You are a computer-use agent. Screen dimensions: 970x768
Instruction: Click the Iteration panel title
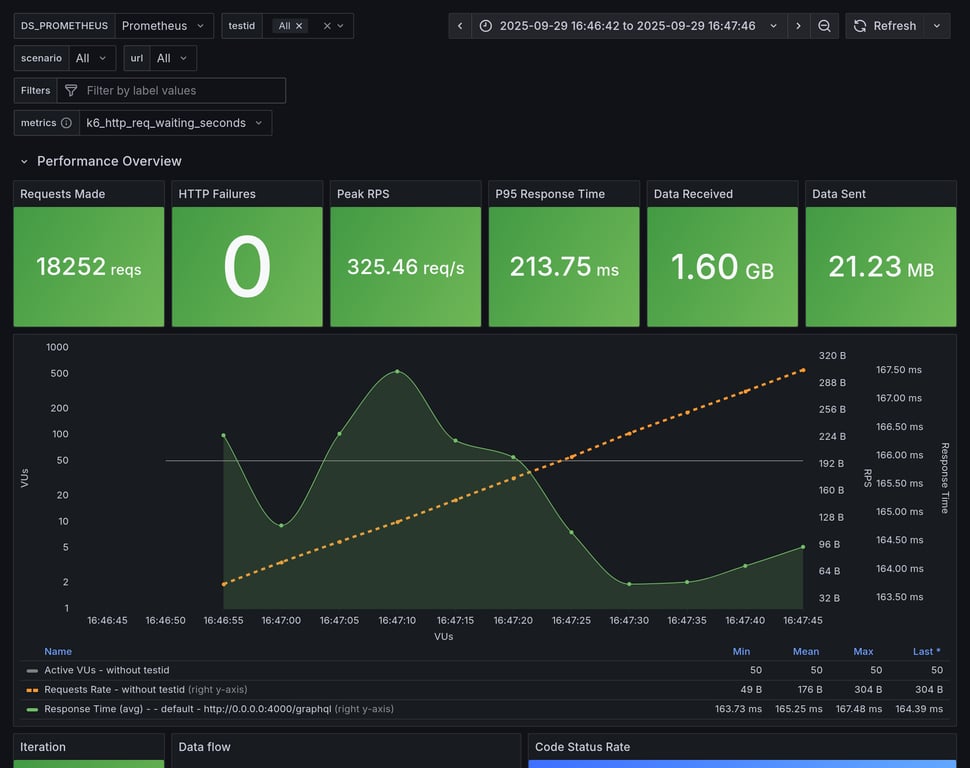[x=43, y=747]
